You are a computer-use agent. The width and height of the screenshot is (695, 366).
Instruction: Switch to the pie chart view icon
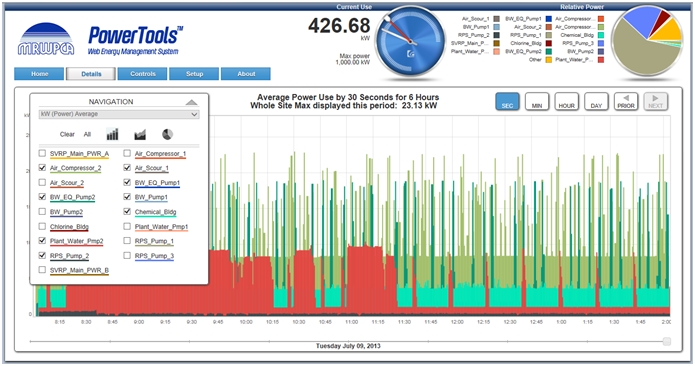(168, 134)
